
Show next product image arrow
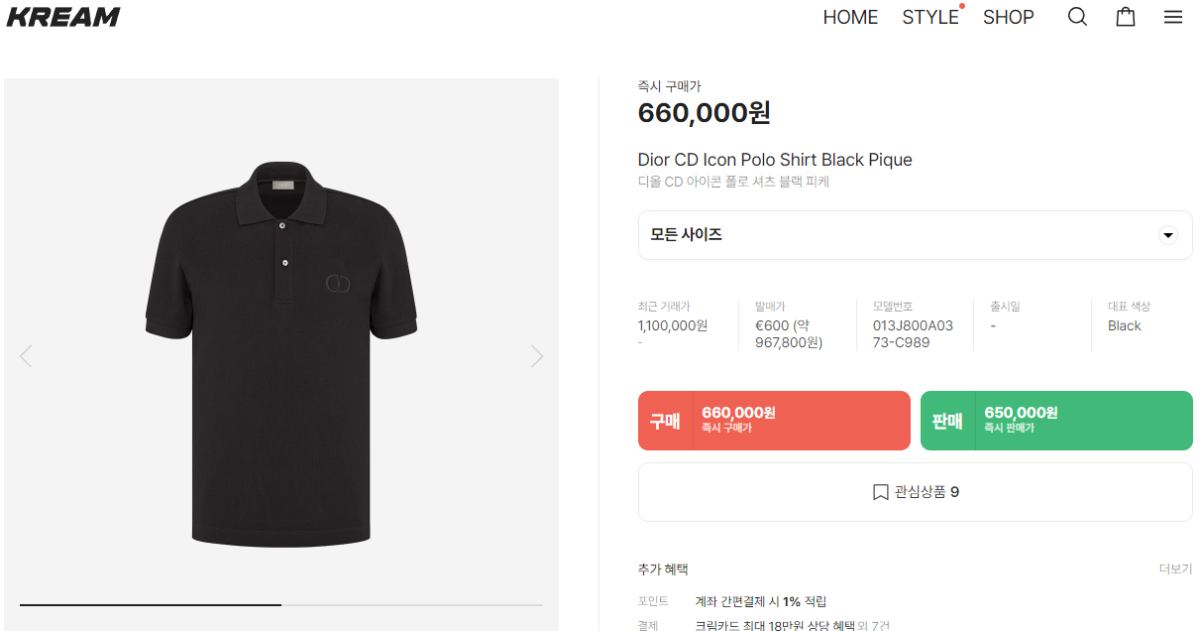(x=537, y=356)
